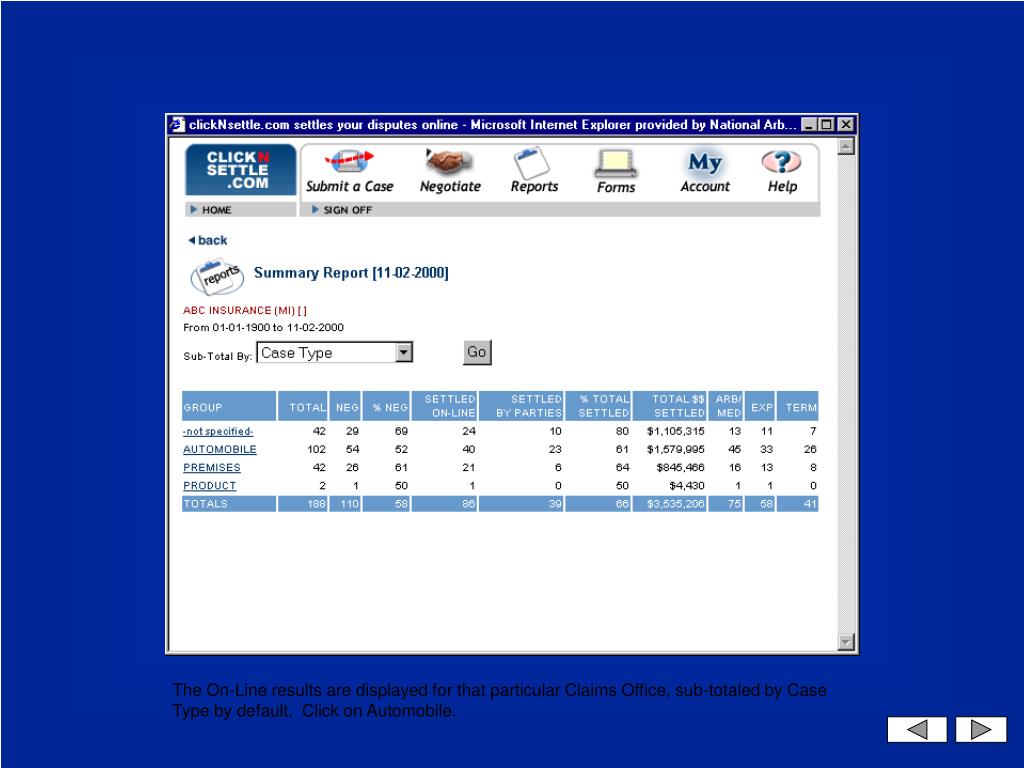Go to previous slide arrow
Screen dimensions: 1024x768
[917, 729]
